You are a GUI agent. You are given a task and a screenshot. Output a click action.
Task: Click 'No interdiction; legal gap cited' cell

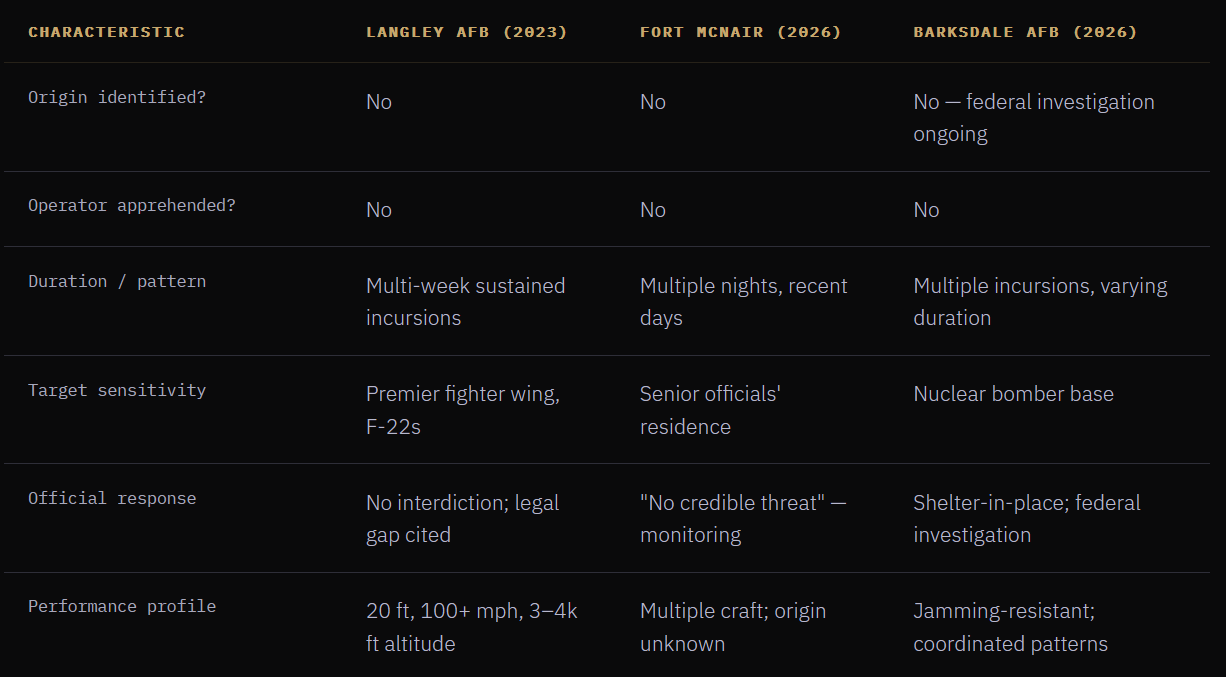pos(462,518)
